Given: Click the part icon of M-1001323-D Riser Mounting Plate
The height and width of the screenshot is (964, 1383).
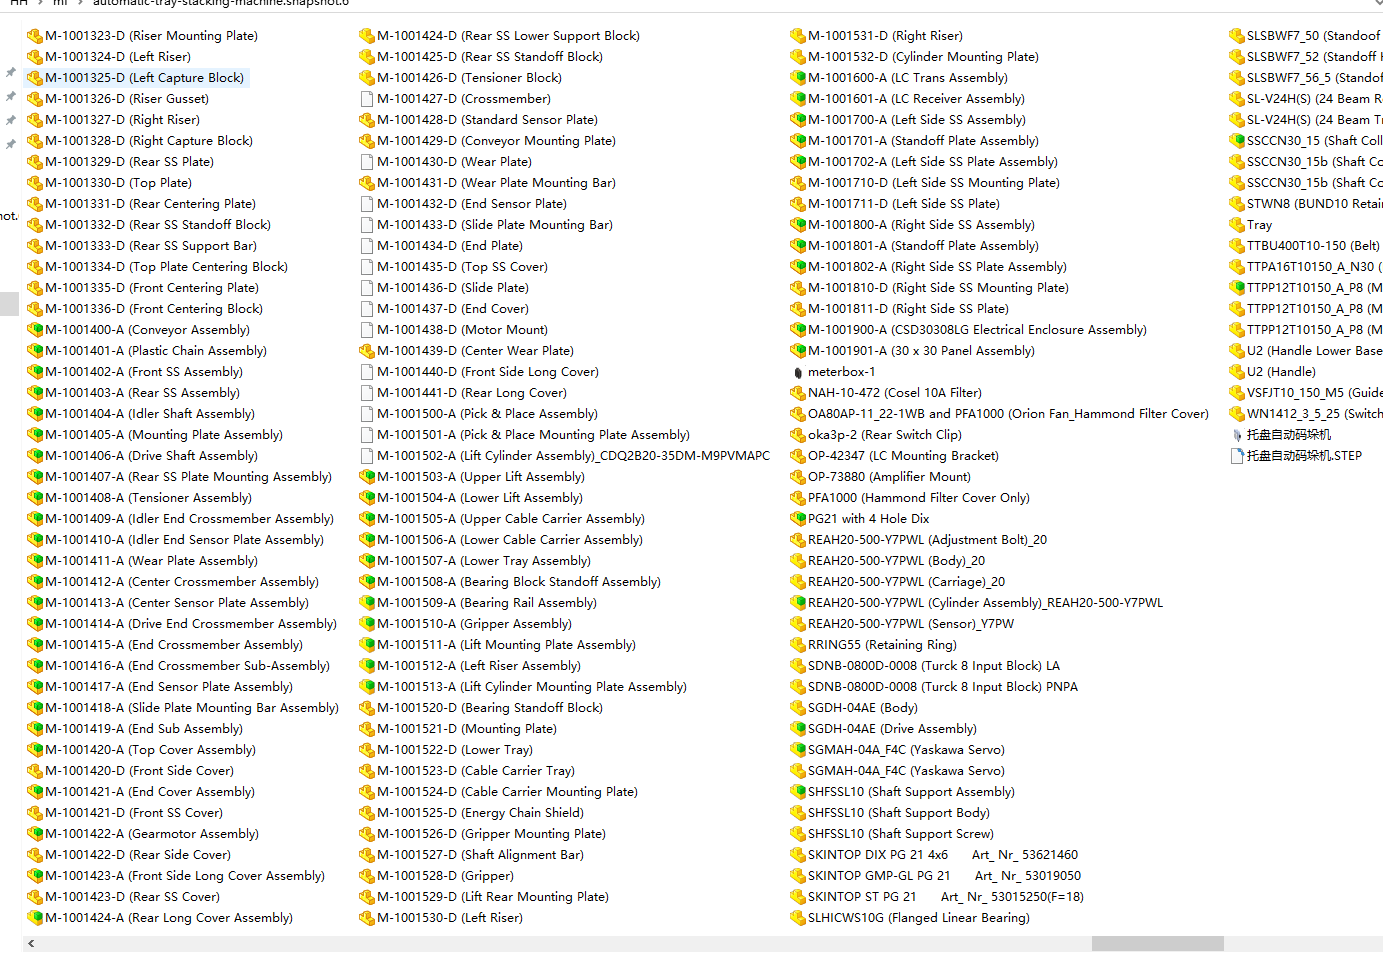Looking at the screenshot, I should [35, 36].
